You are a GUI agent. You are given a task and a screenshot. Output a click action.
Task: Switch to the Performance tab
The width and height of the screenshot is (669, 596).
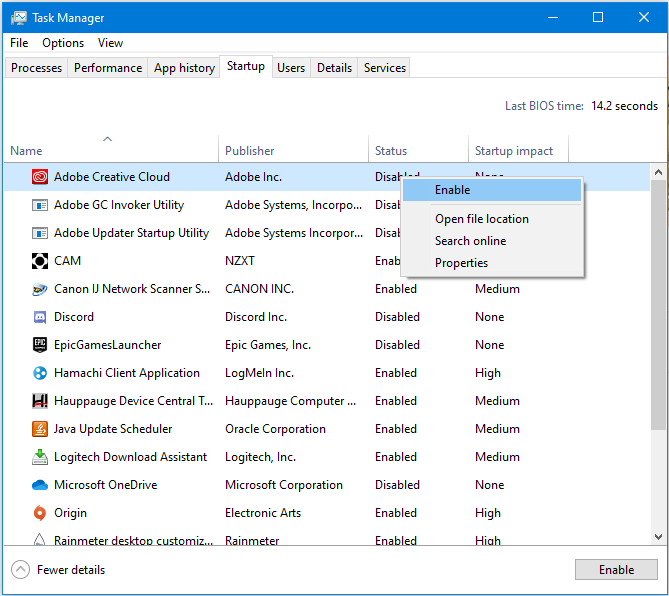tap(108, 68)
